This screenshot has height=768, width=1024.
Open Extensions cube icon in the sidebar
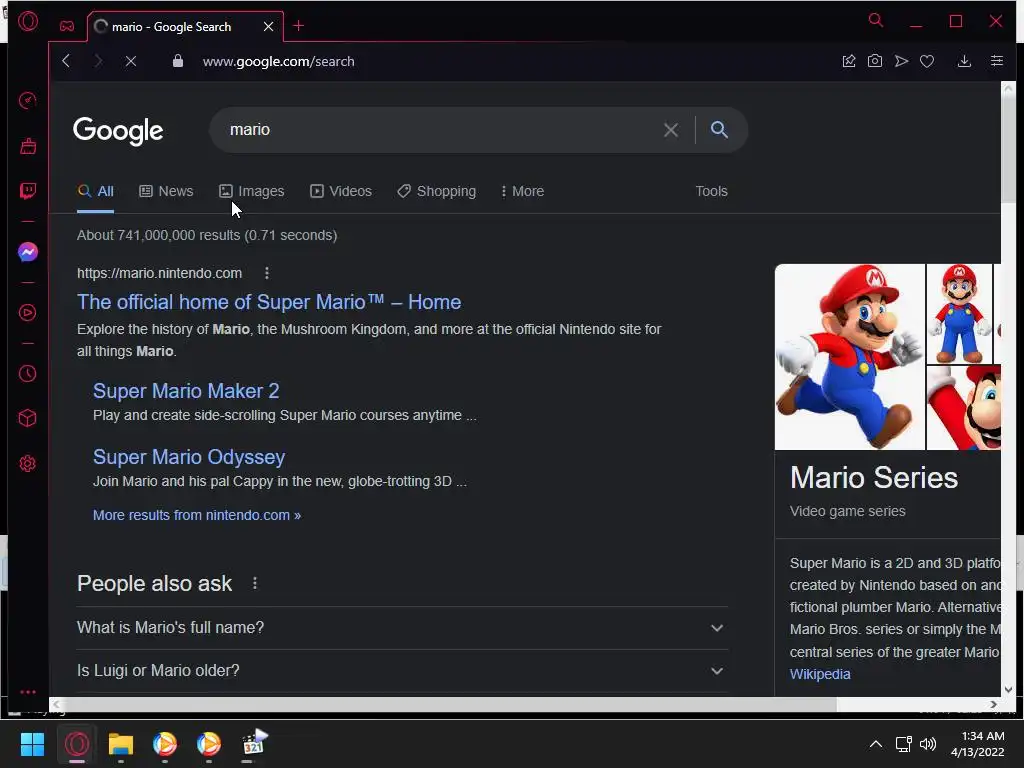click(x=27, y=418)
